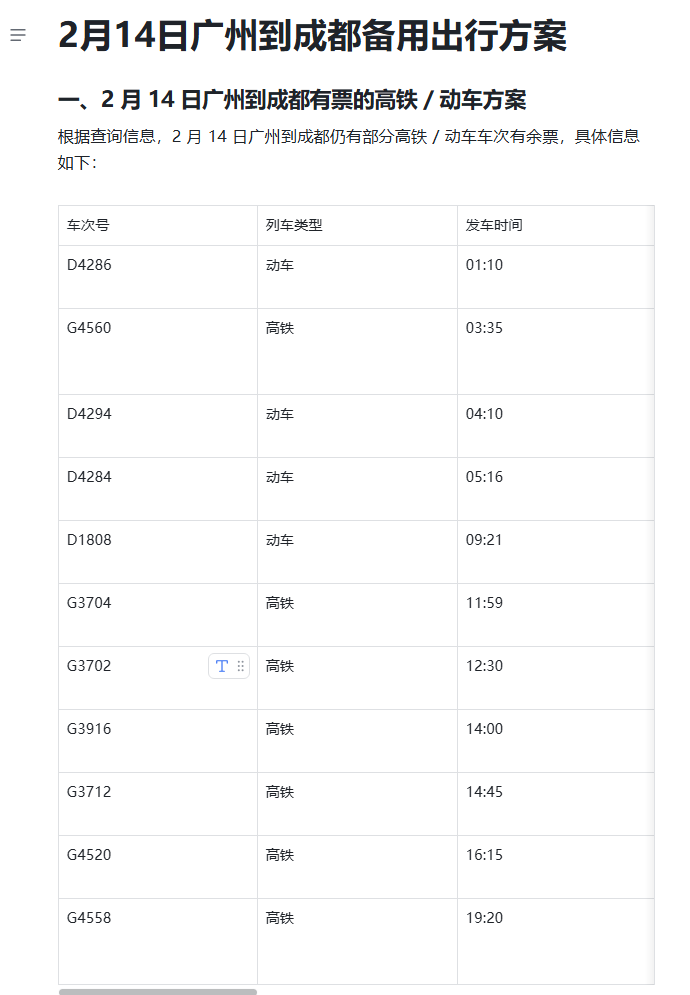Select the G4520 train number cell
This screenshot has width=690, height=995.
coord(89,855)
